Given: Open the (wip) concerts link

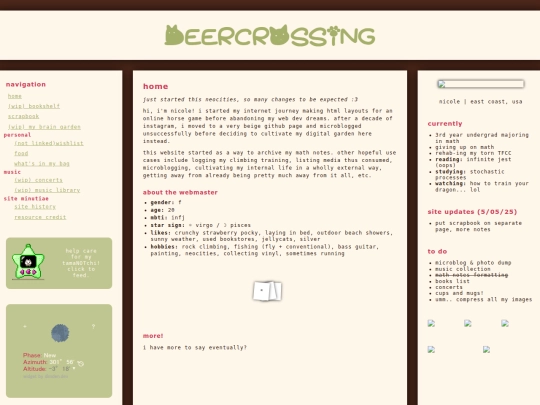Looking at the screenshot, I should click(x=38, y=180).
